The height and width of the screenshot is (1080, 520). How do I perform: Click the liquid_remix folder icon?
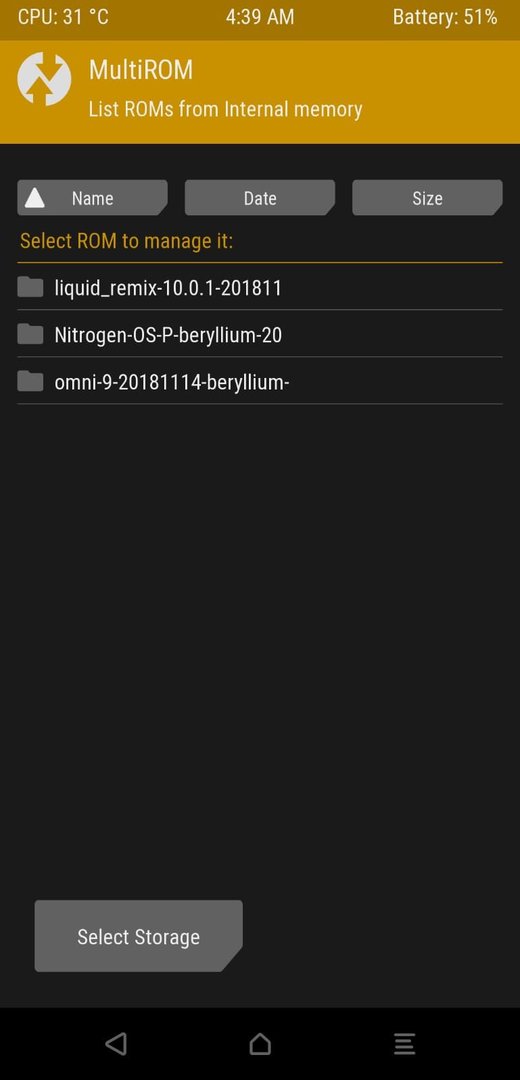(x=30, y=287)
